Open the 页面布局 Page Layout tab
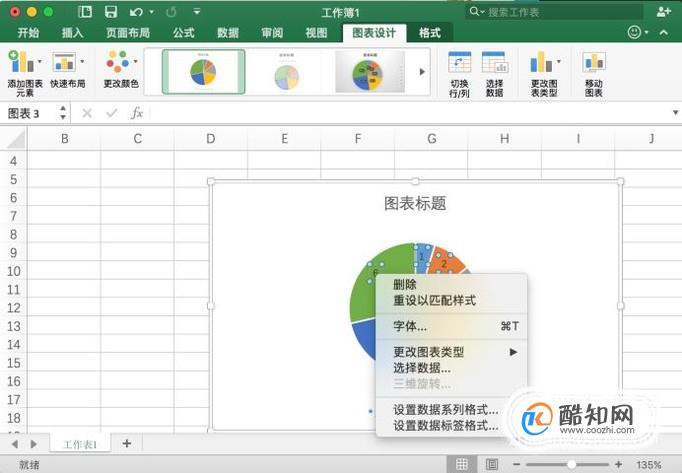 point(128,33)
